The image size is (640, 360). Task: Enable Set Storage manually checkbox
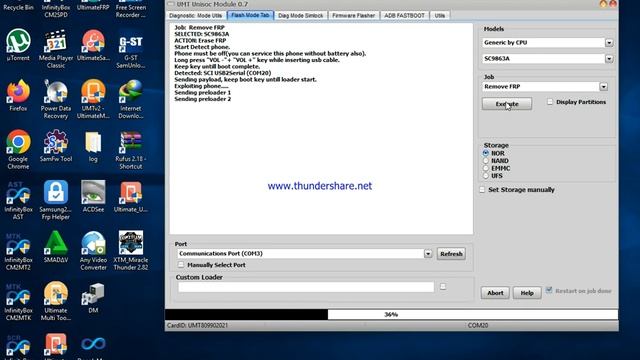482,190
